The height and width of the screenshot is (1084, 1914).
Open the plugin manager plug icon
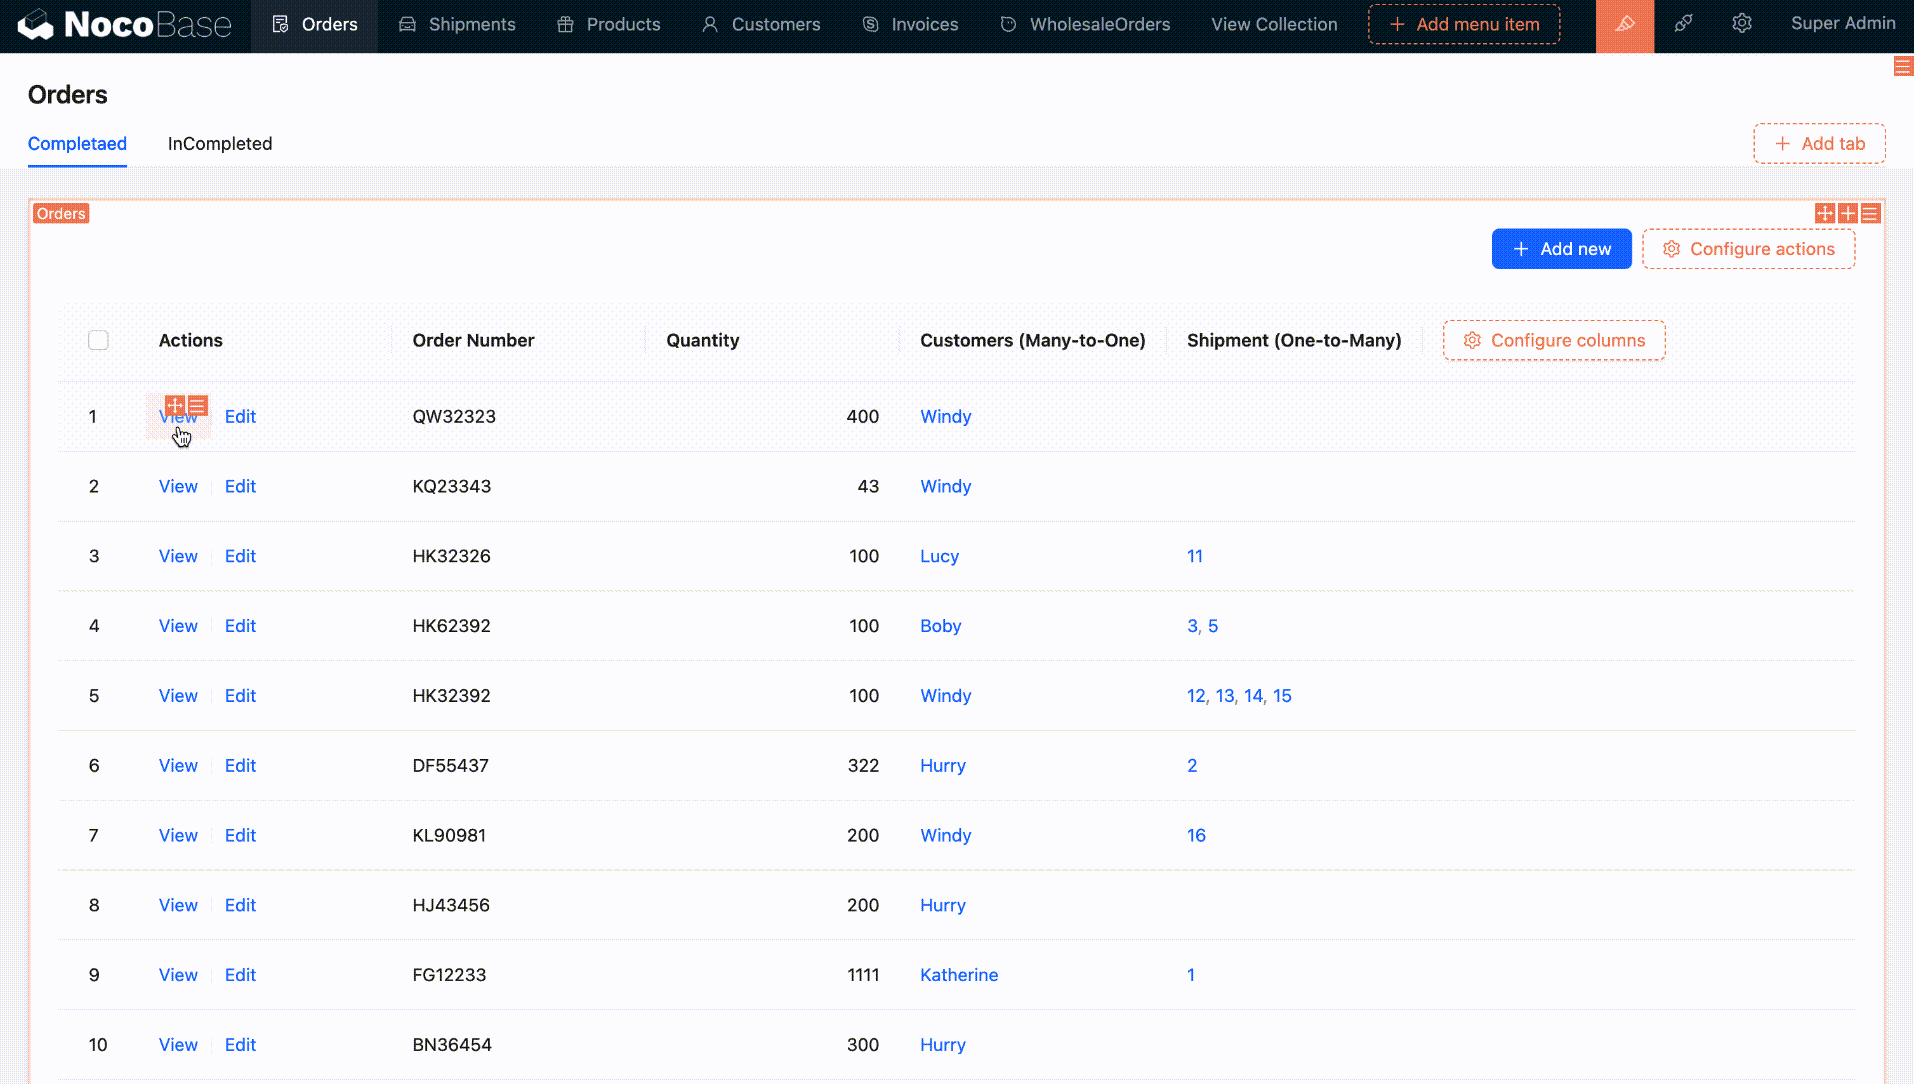point(1683,24)
